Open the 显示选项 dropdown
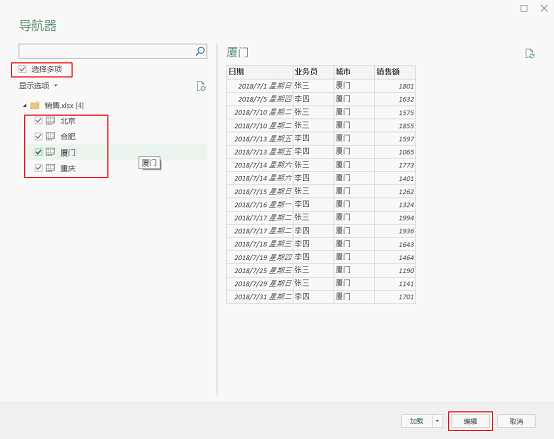 point(38,85)
